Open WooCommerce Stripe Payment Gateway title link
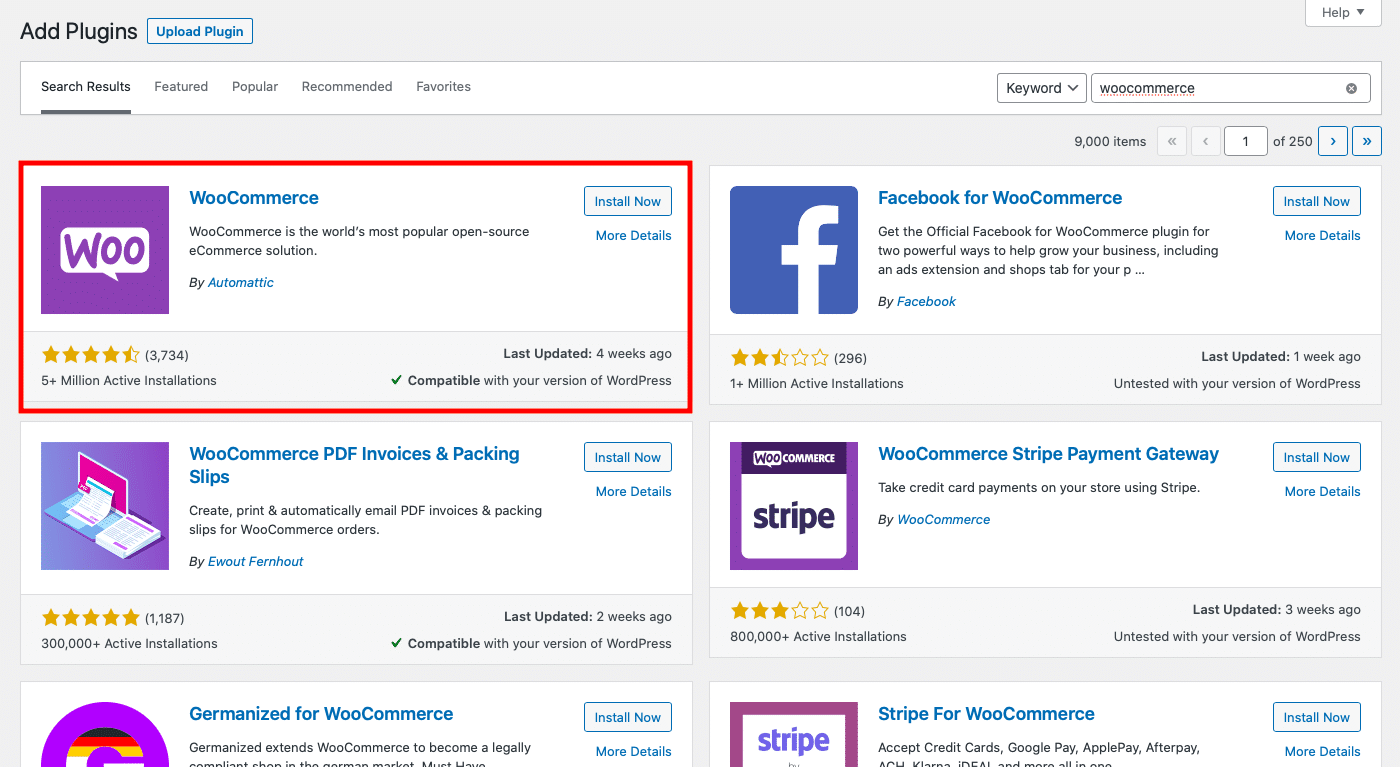 (1048, 454)
